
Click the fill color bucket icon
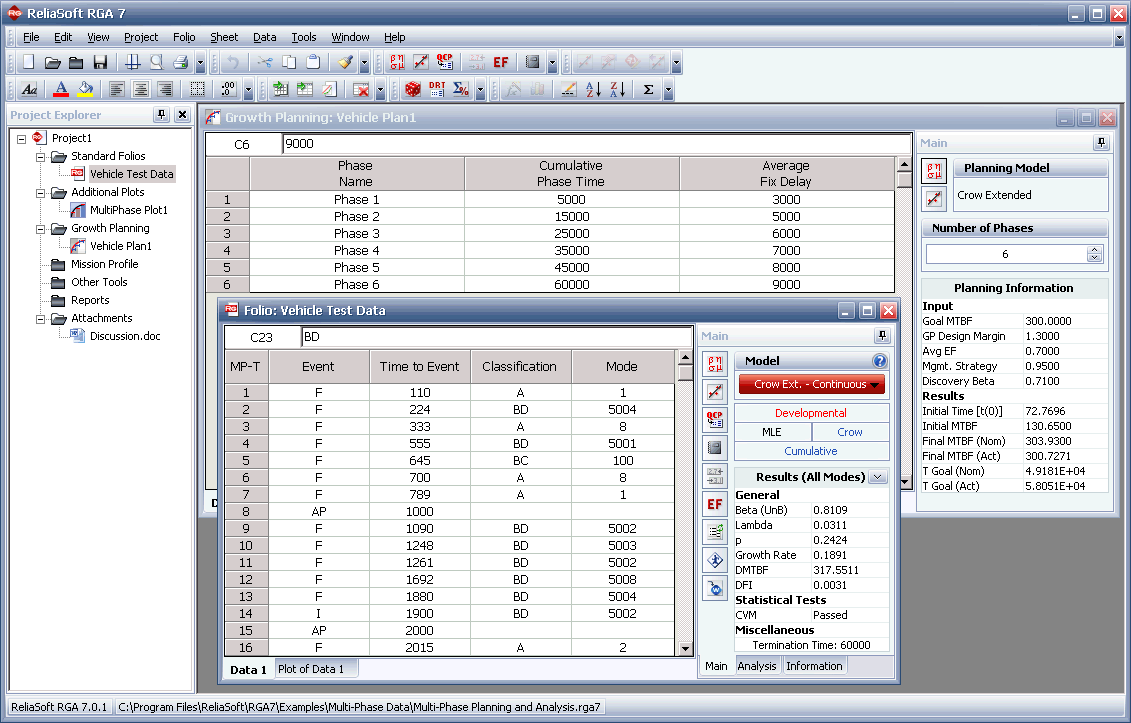pos(85,89)
